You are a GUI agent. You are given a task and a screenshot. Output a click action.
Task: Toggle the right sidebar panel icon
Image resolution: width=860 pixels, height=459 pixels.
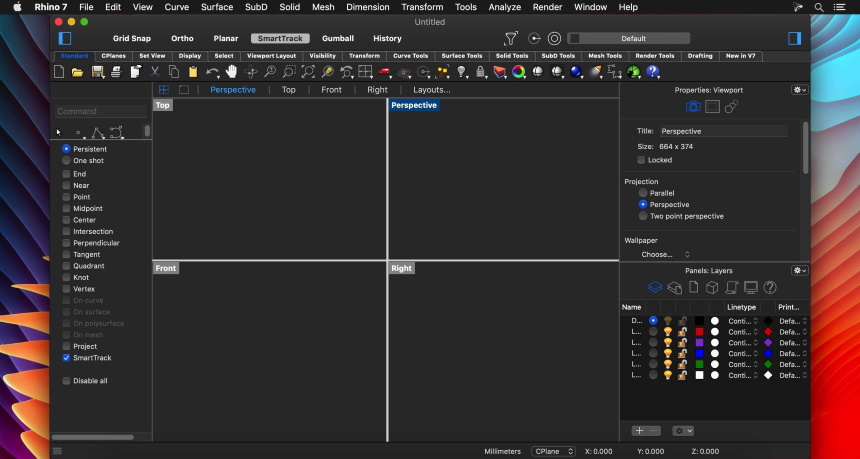click(794, 38)
